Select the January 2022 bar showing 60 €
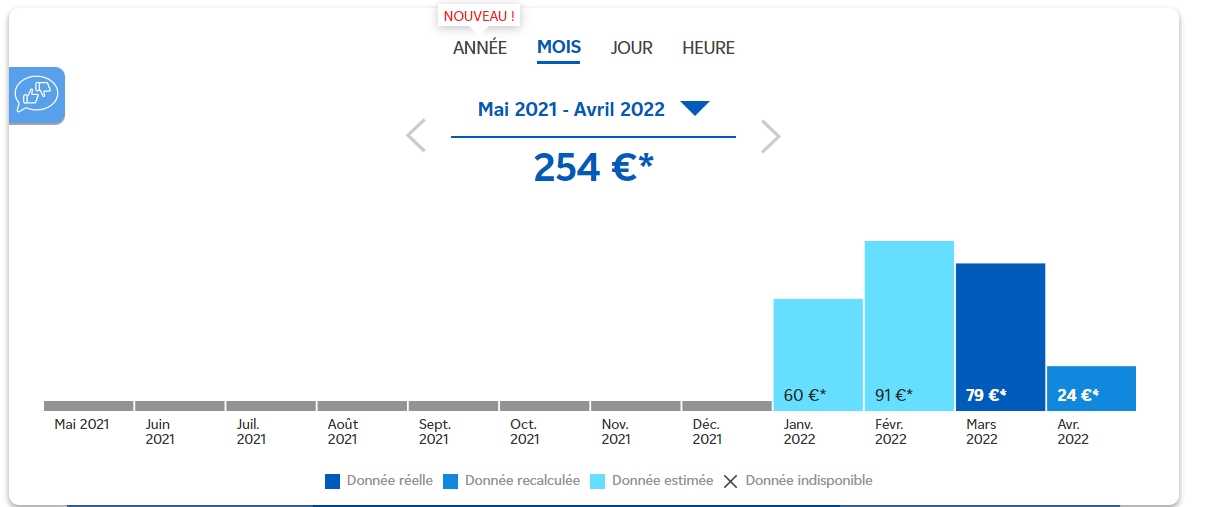The image size is (1219, 507). (x=818, y=354)
